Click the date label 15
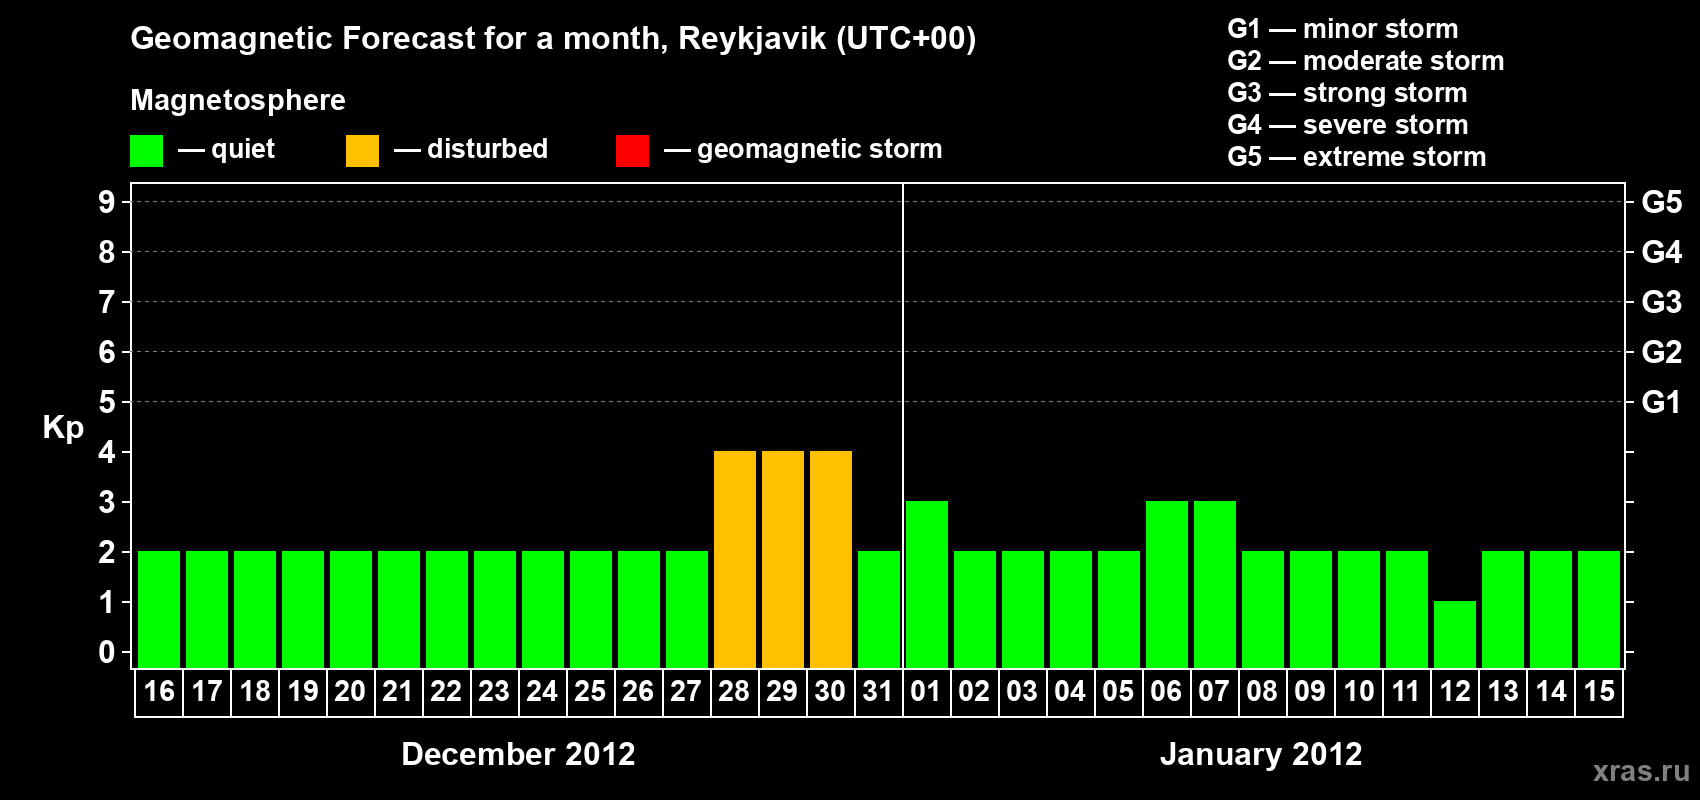 pyautogui.click(x=1599, y=692)
